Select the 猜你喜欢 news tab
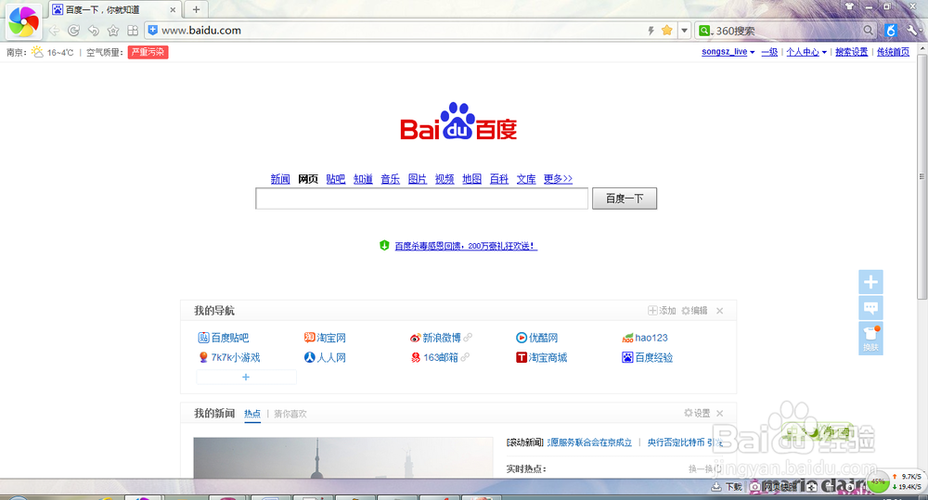 290,414
